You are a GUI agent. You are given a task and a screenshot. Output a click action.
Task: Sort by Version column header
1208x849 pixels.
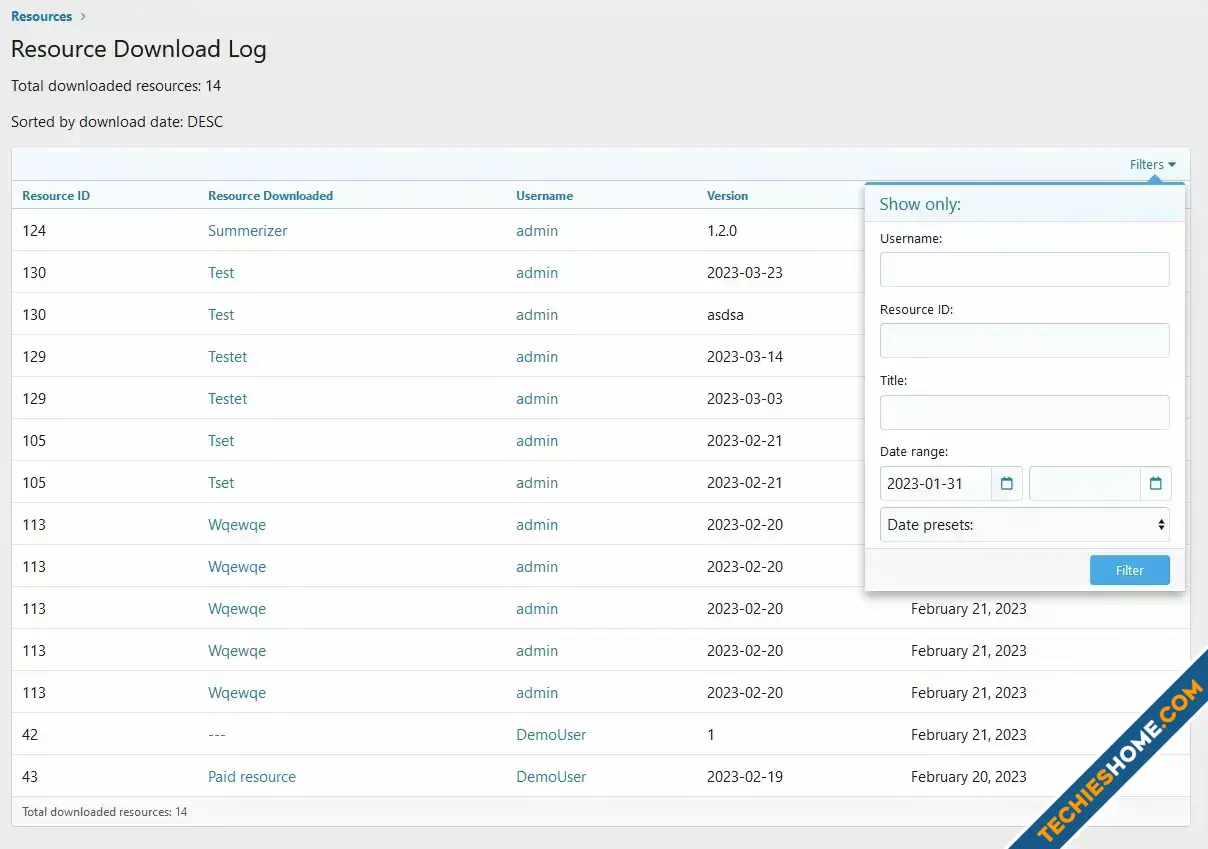coord(727,196)
